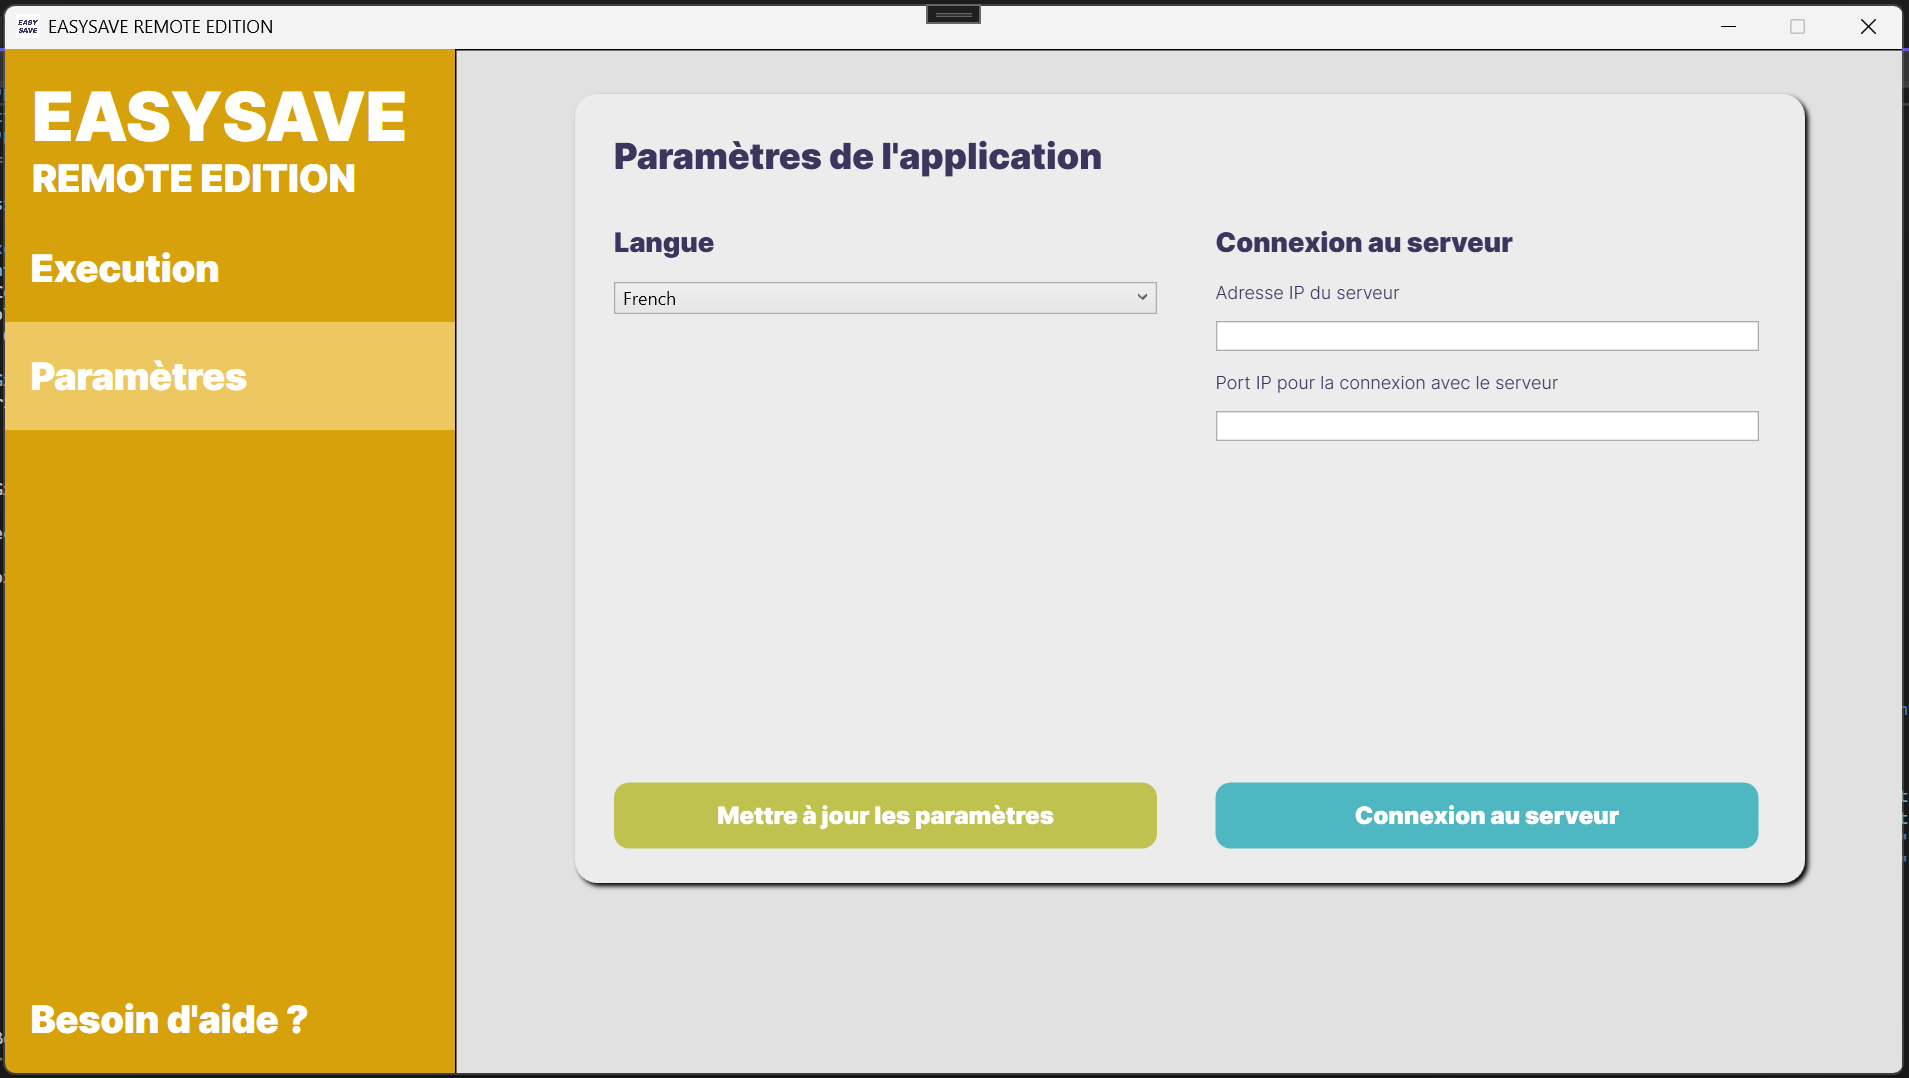Click the EASYSAVE REMOTE EDITION title bar text
The width and height of the screenshot is (1909, 1078).
160,27
